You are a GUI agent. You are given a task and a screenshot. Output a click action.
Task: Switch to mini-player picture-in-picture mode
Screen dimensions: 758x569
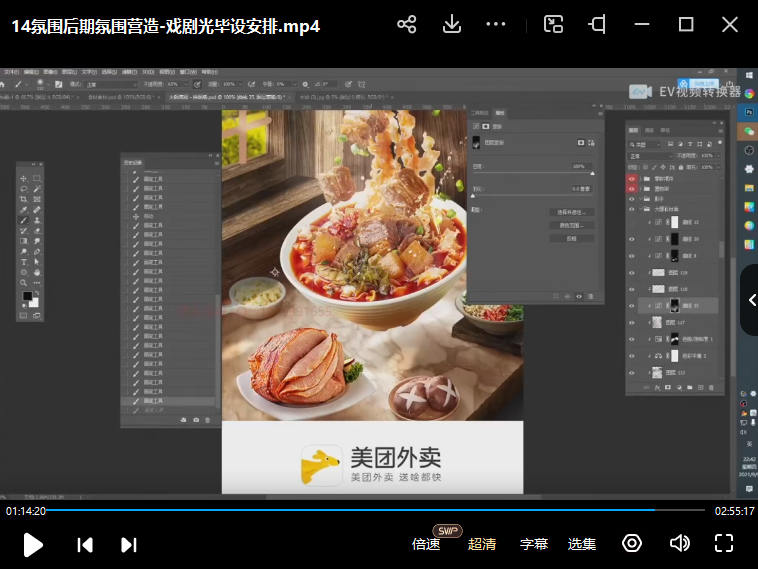(553, 25)
